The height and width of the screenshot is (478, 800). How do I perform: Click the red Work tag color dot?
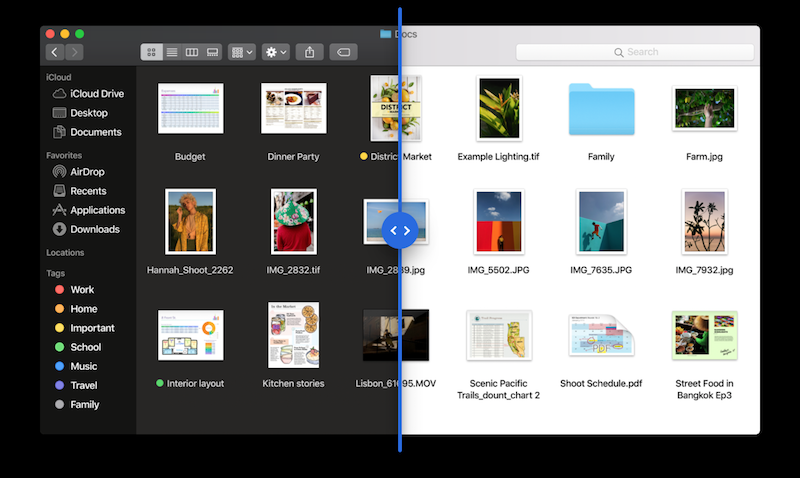(59, 290)
